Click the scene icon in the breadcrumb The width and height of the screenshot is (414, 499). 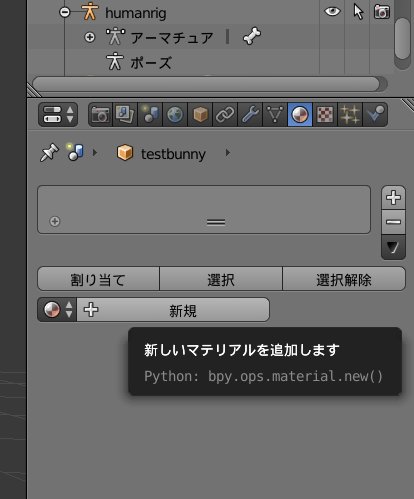point(75,153)
